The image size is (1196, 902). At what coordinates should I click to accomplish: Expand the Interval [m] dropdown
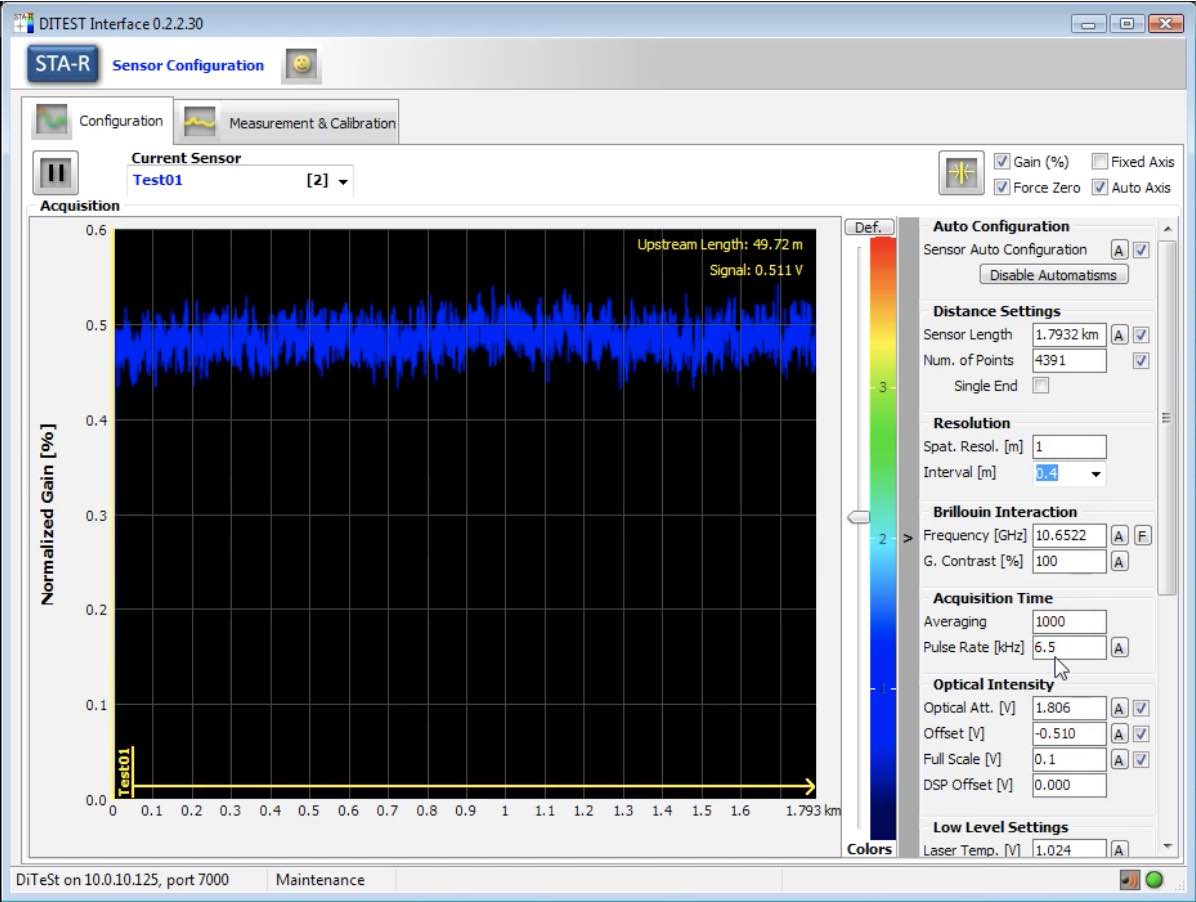[1095, 474]
